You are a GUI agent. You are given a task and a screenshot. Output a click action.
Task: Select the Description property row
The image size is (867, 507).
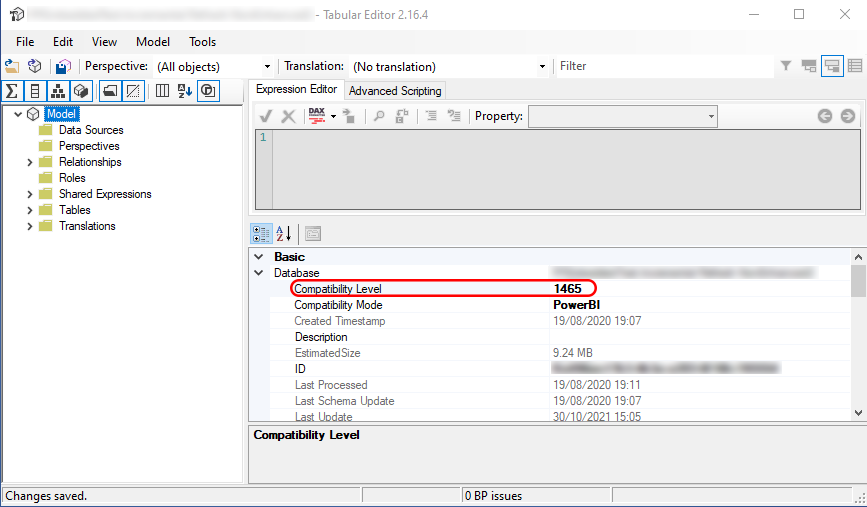559,337
